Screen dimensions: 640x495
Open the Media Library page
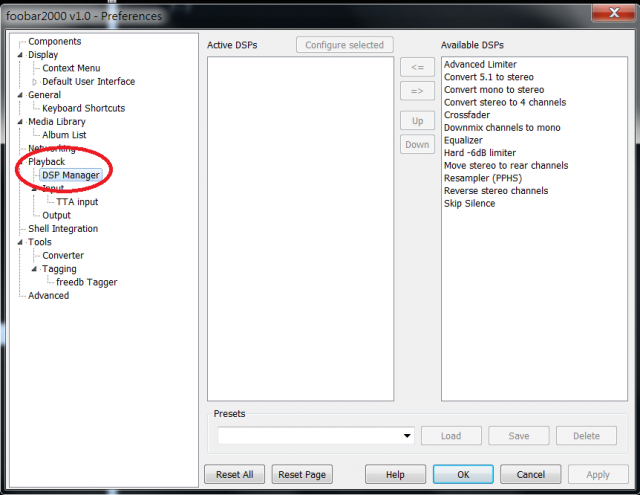point(56,122)
